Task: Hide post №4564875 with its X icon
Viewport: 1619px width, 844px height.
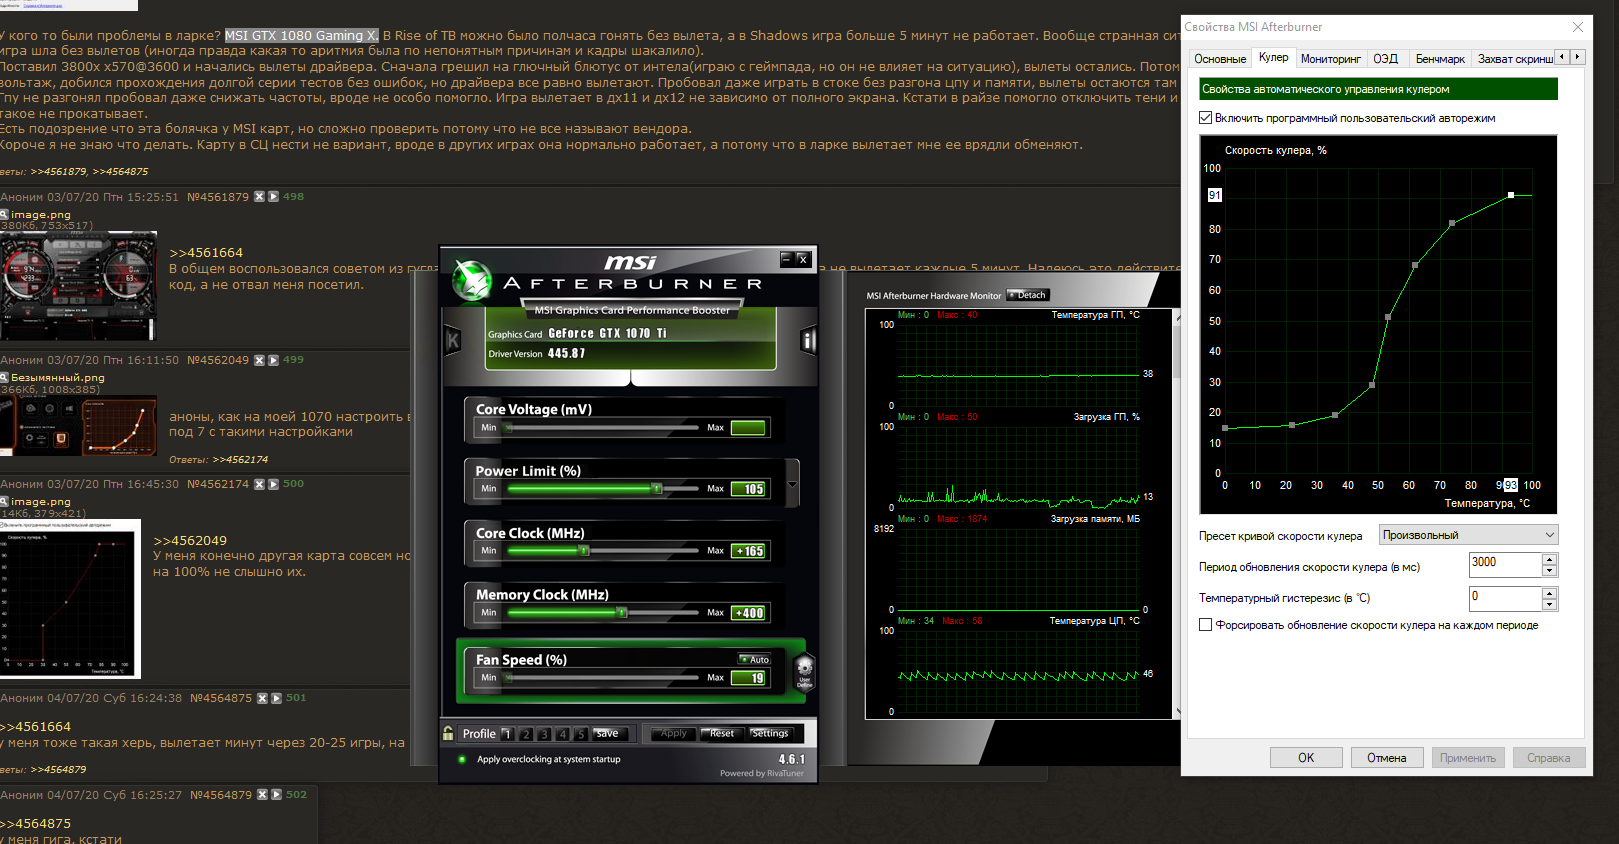Action: 262,698
